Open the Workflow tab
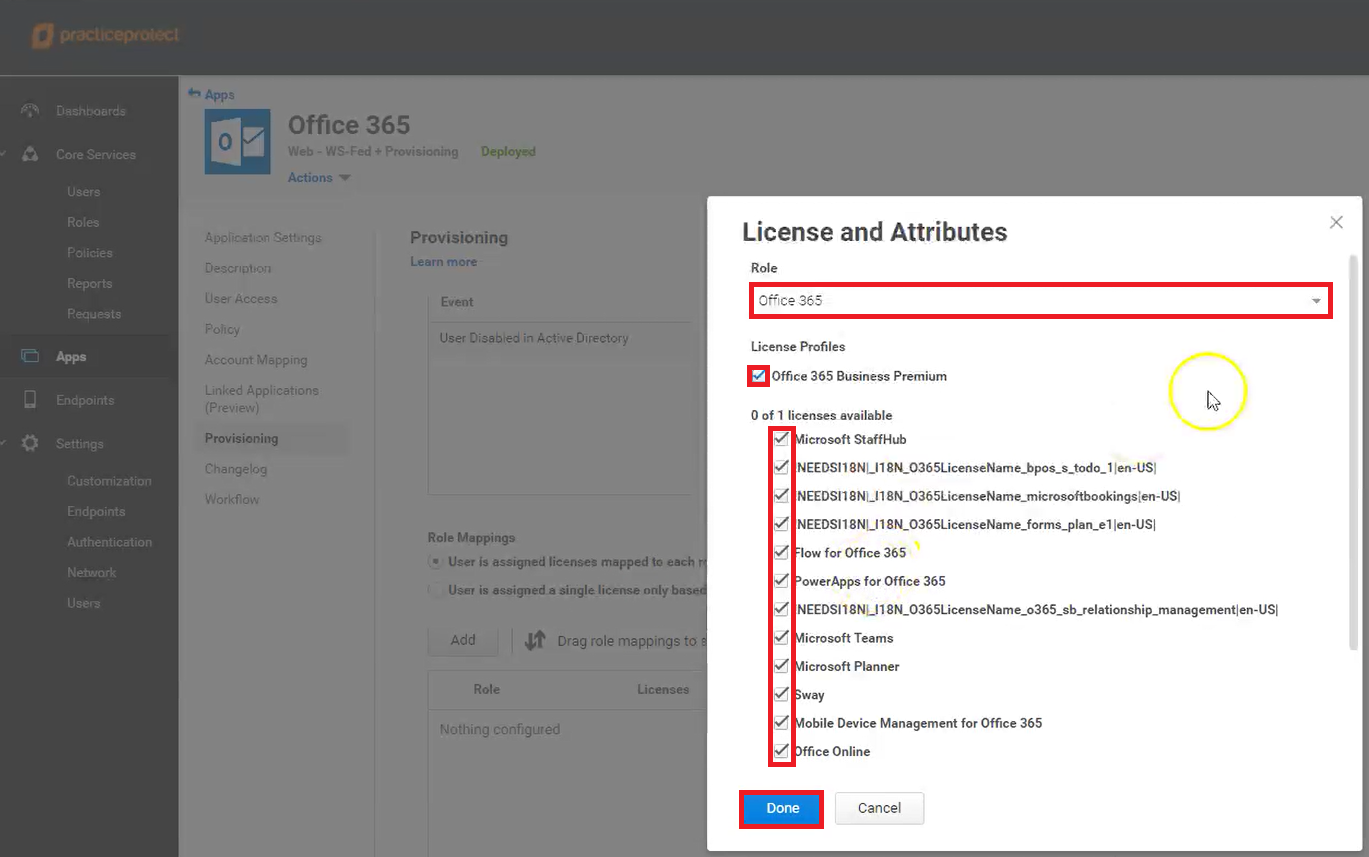This screenshot has width=1369, height=857. click(x=232, y=499)
